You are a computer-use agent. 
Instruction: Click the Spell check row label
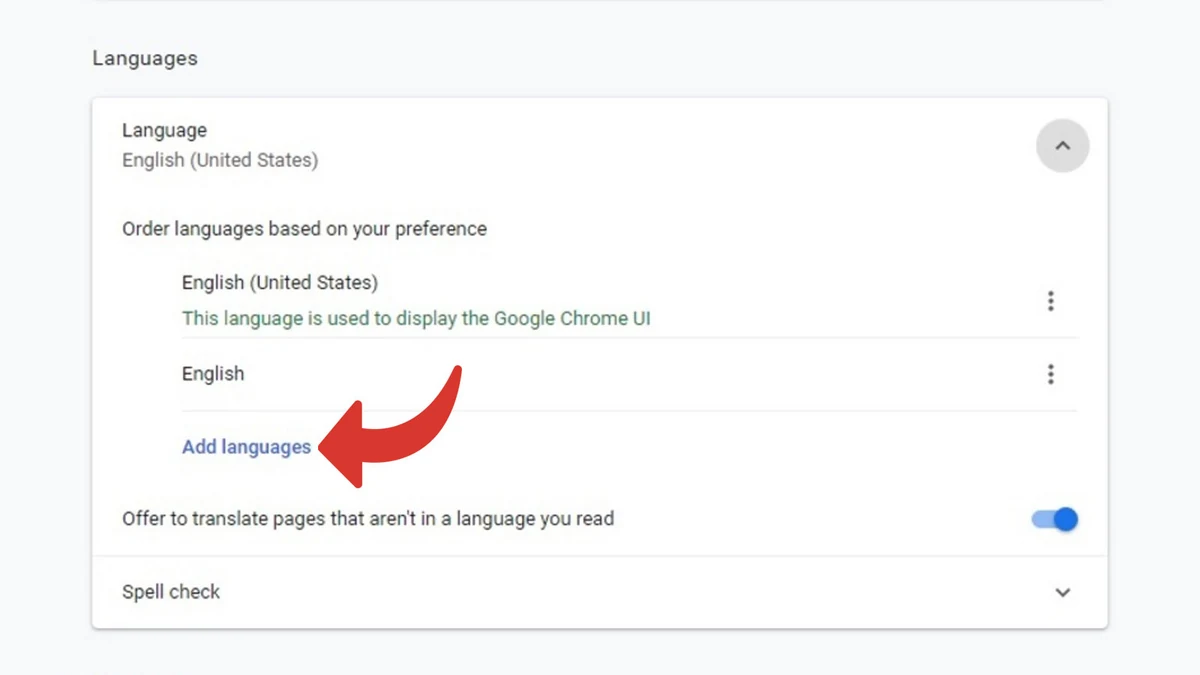(171, 592)
